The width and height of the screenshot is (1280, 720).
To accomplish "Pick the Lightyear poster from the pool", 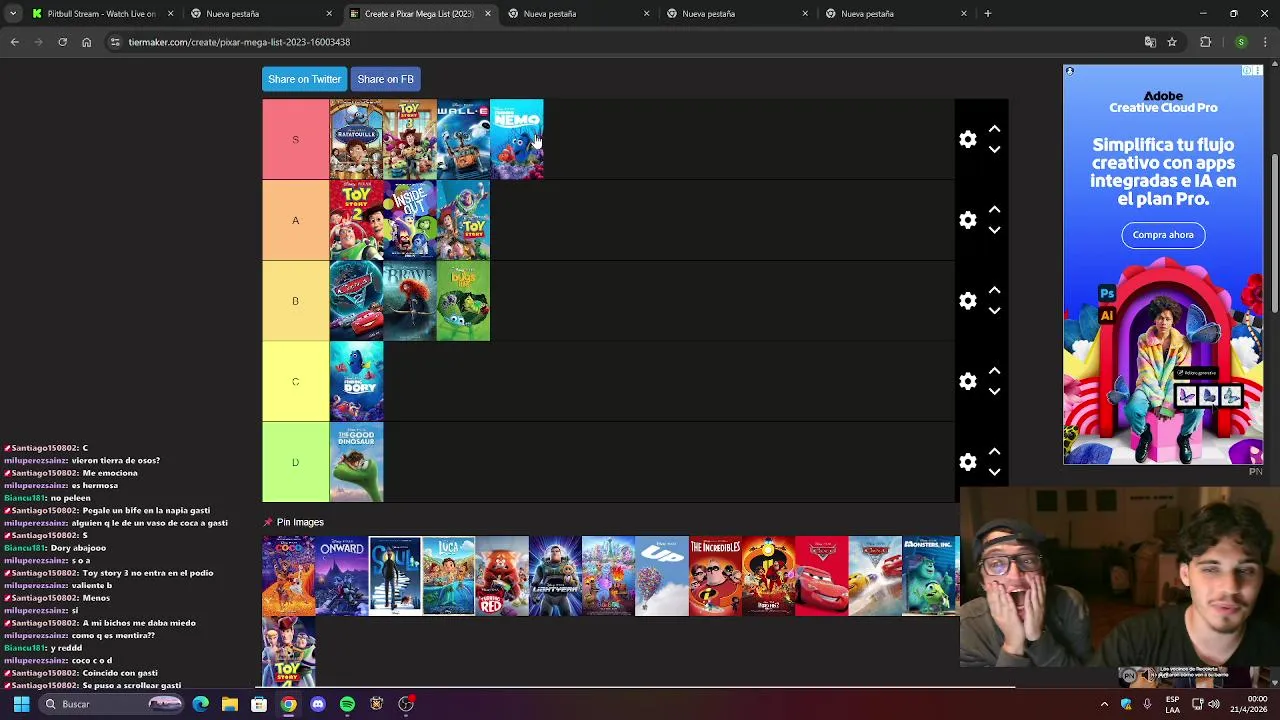I will click(x=555, y=576).
